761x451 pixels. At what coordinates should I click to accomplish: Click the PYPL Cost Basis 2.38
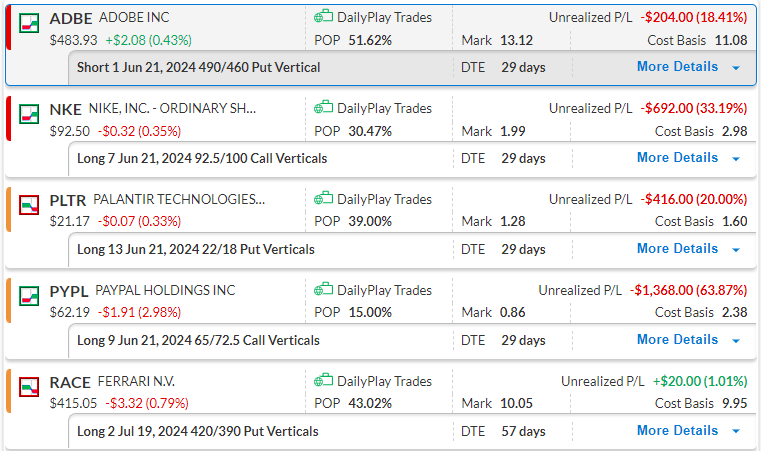(x=735, y=312)
